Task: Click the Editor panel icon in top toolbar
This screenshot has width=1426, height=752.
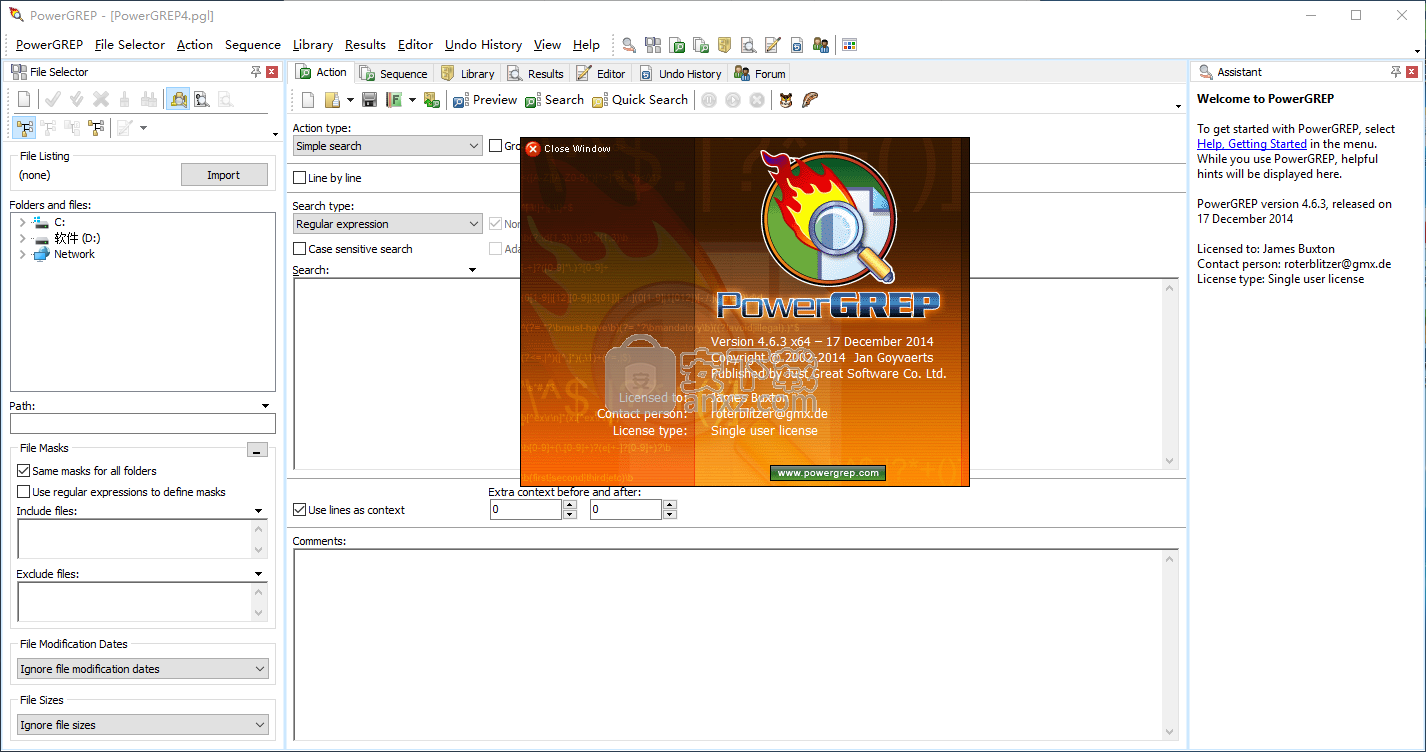Action: (x=772, y=45)
